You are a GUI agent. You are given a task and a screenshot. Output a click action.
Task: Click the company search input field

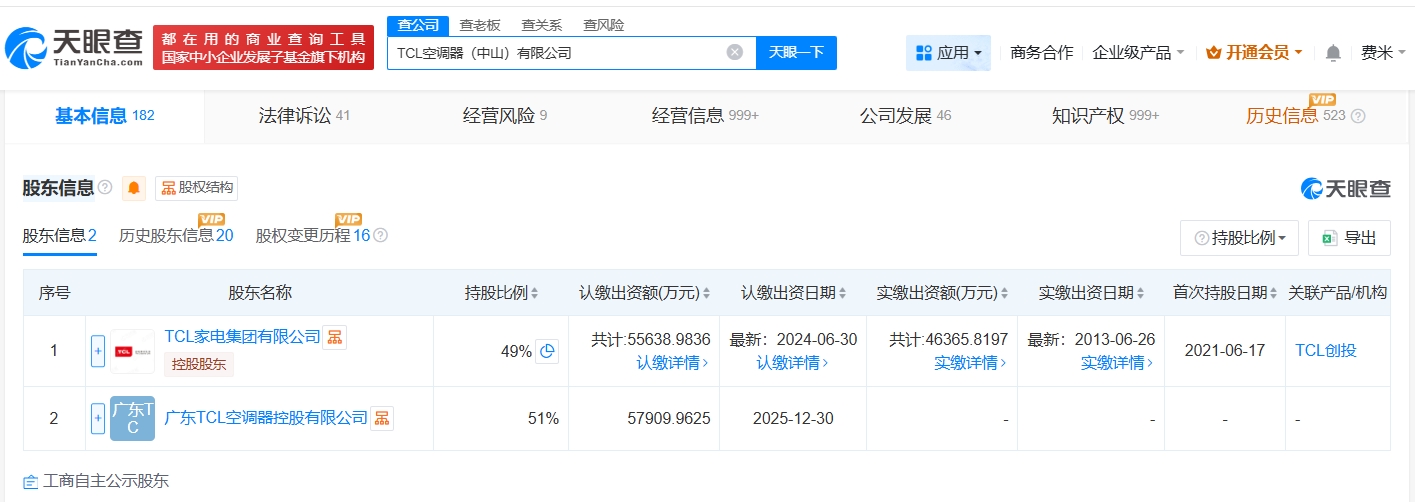[555, 52]
